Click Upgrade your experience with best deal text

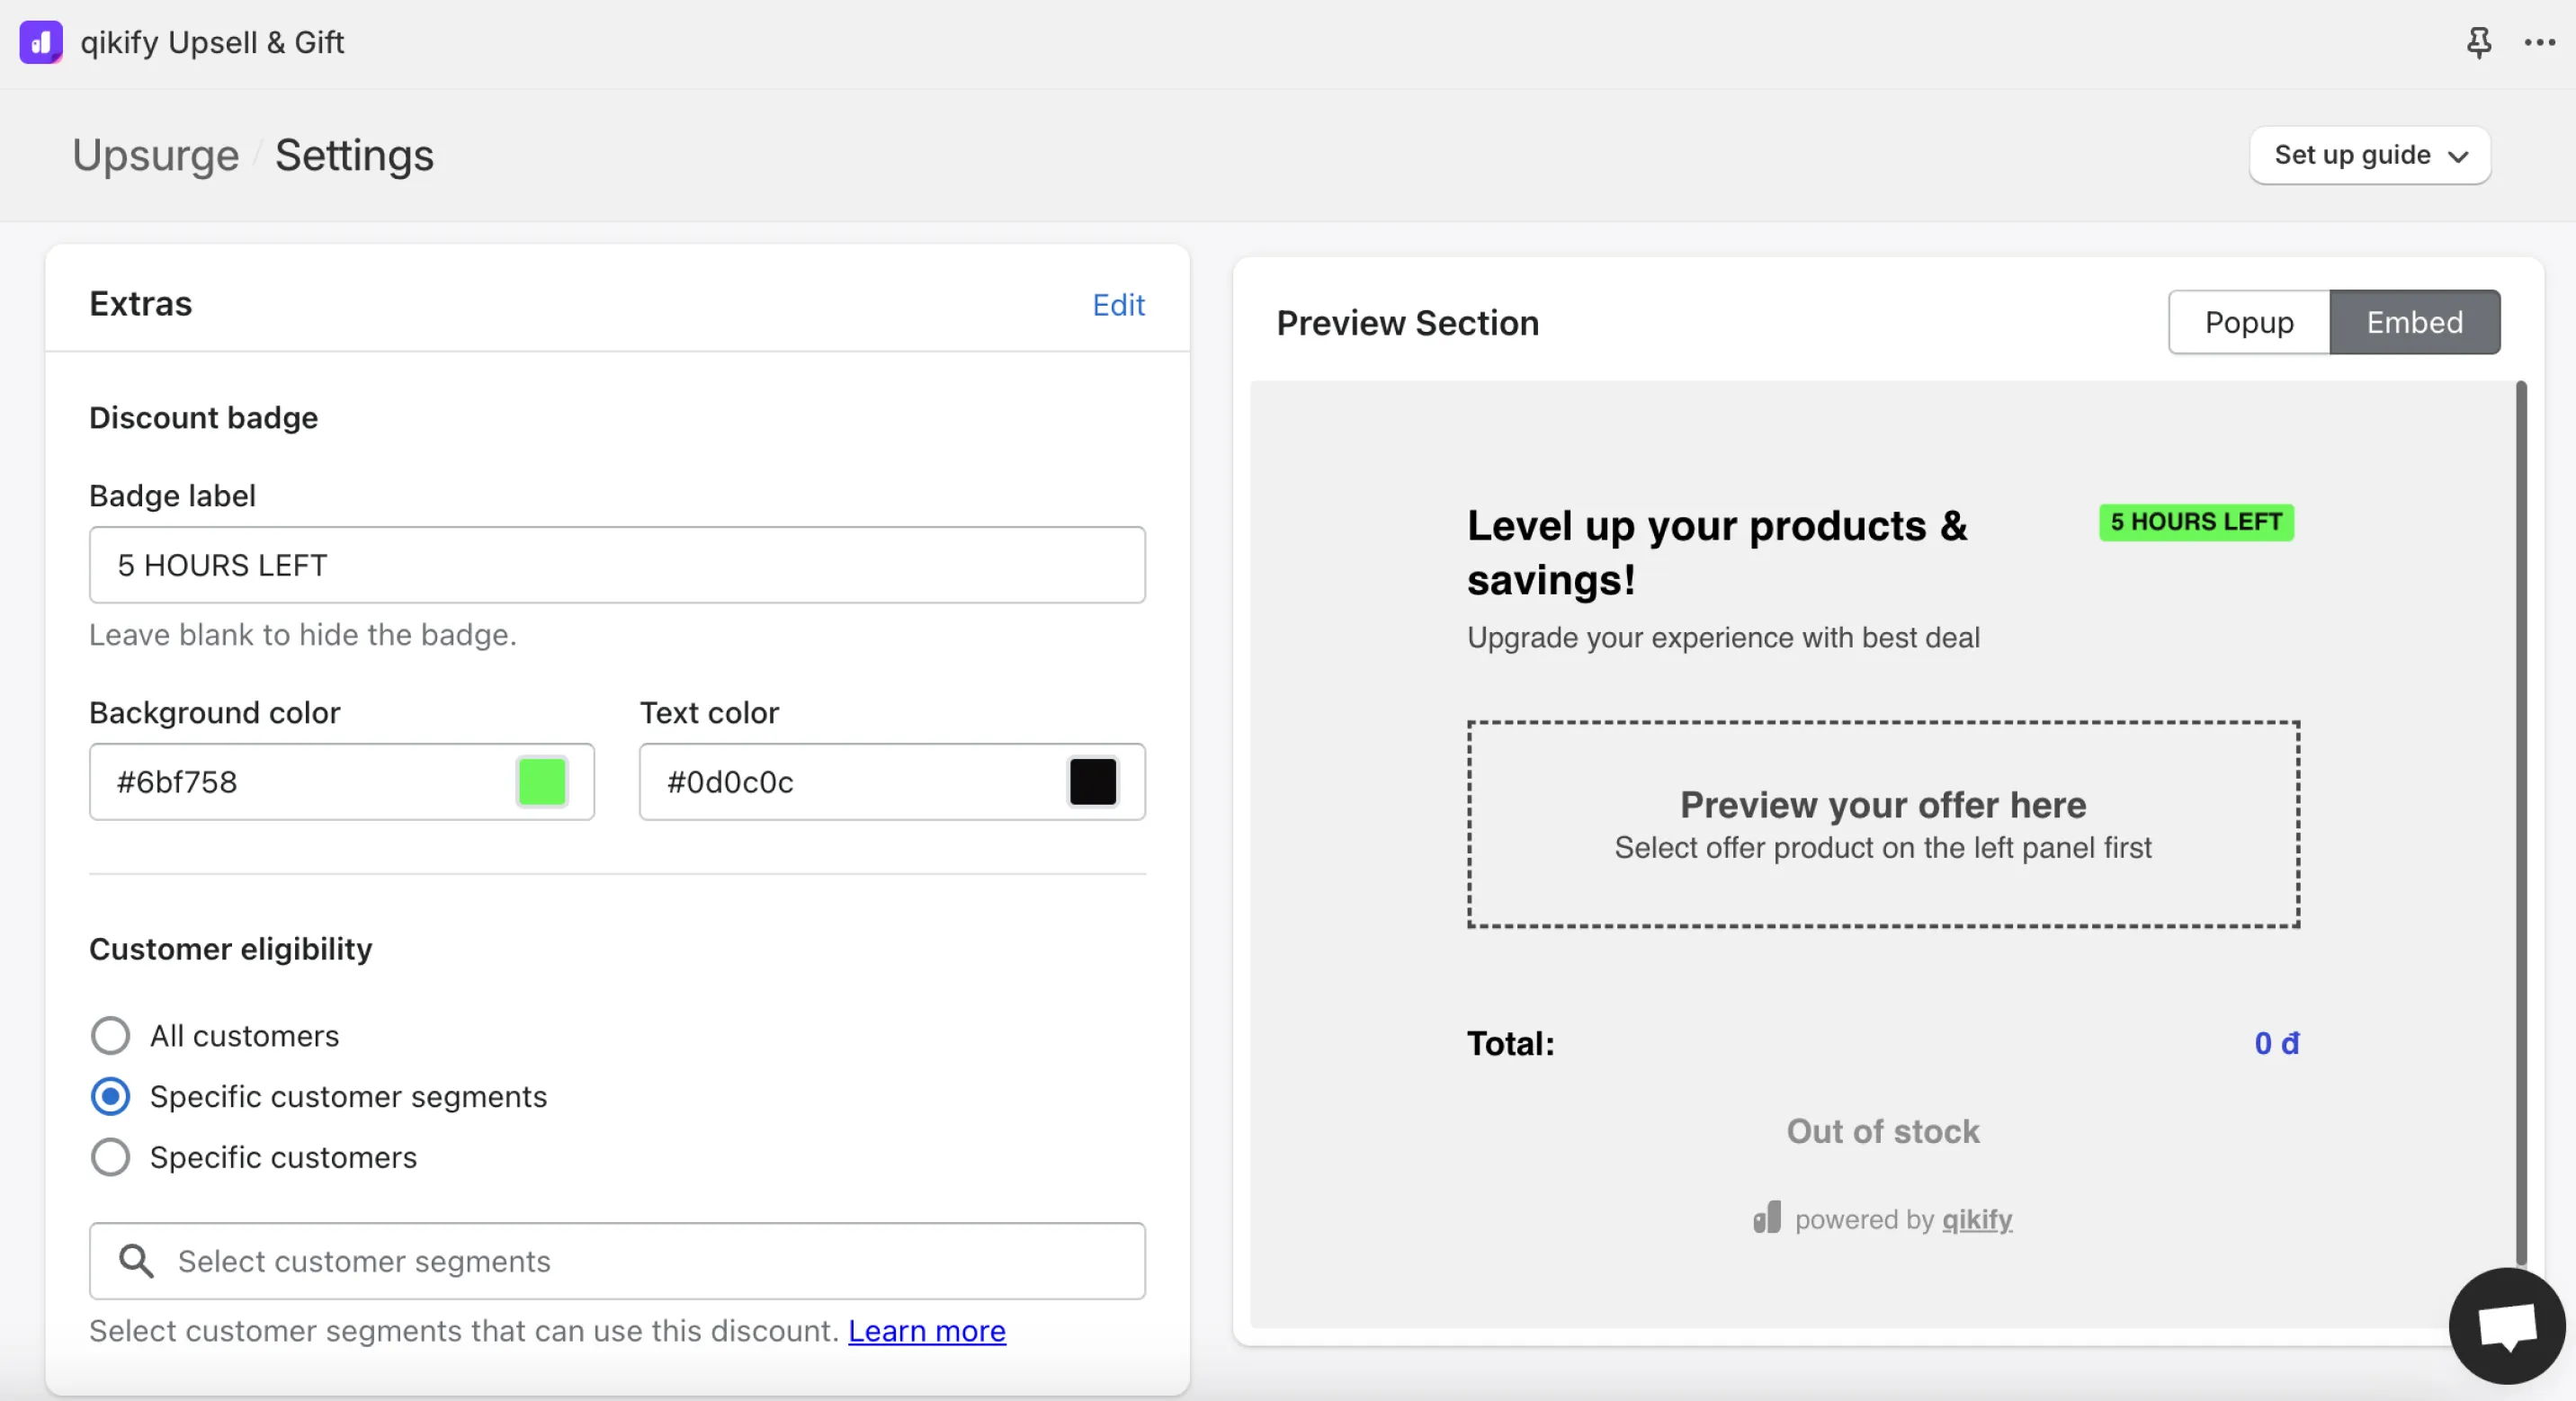pyautogui.click(x=1723, y=637)
